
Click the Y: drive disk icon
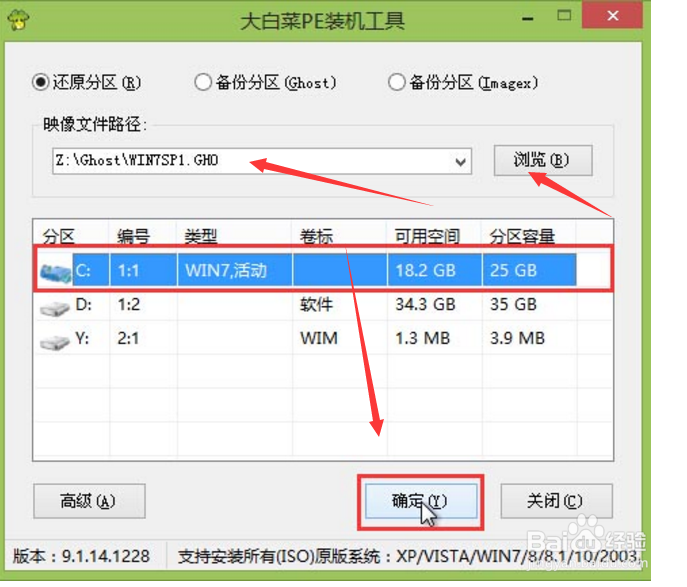coord(54,342)
